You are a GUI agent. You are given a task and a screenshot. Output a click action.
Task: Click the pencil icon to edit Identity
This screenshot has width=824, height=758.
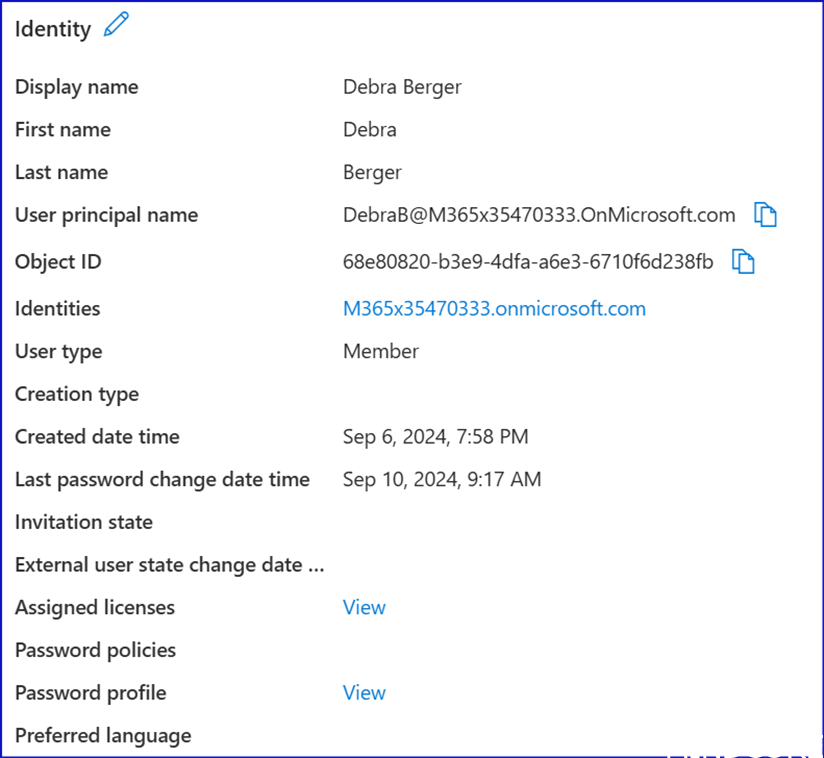click(x=116, y=26)
